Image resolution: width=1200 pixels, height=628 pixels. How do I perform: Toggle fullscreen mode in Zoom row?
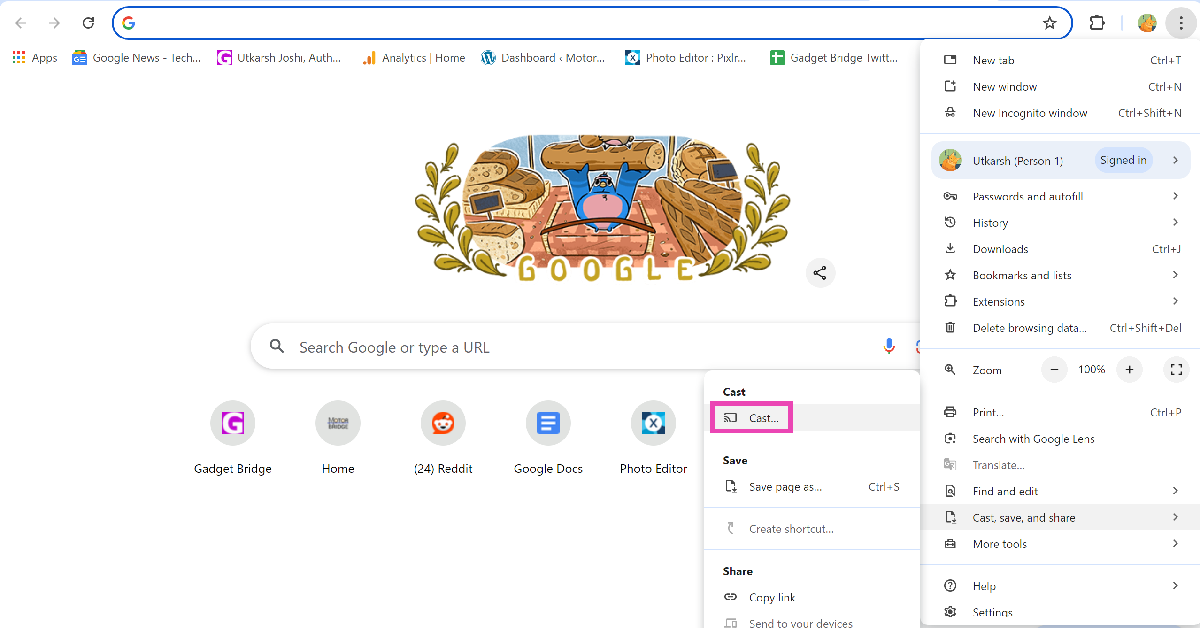click(x=1176, y=370)
